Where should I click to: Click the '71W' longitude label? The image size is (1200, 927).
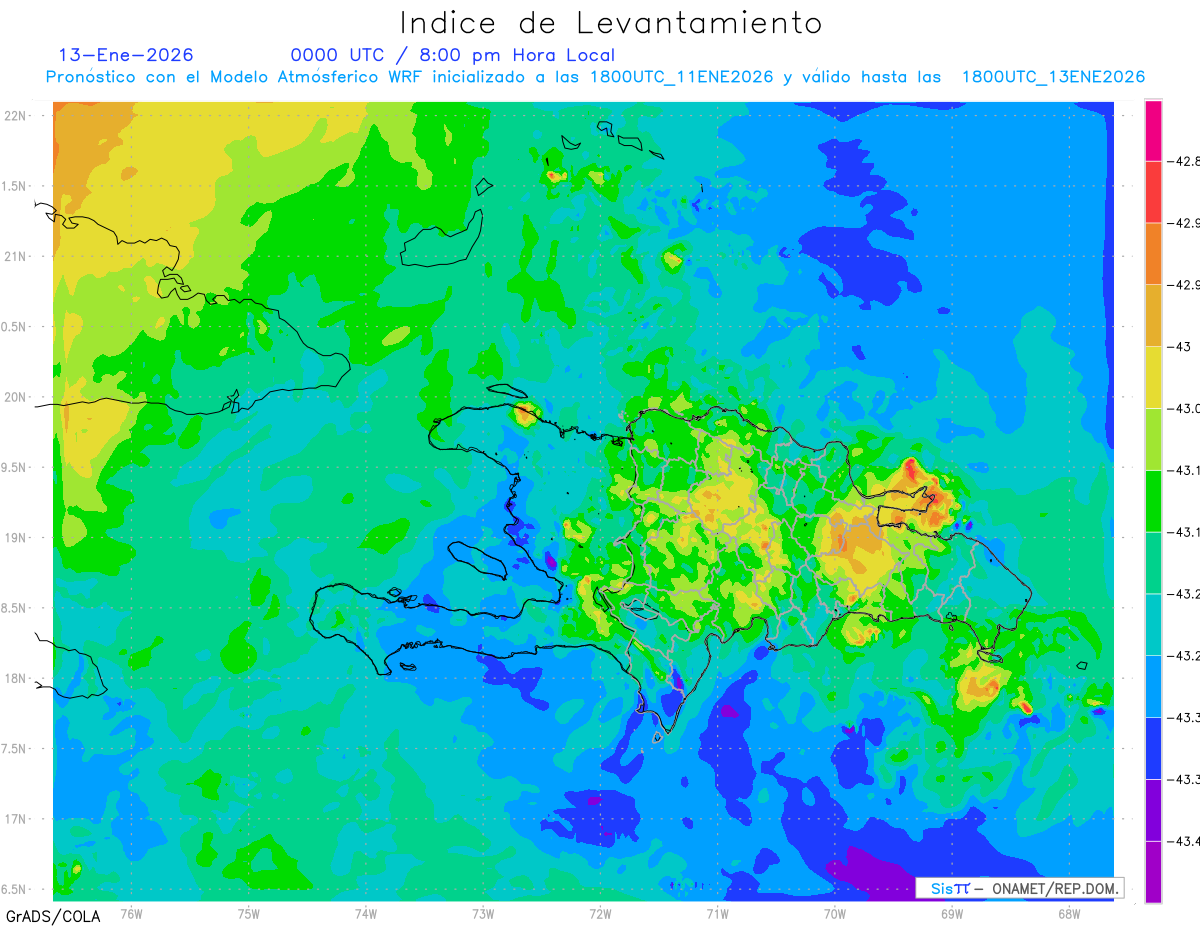717,912
